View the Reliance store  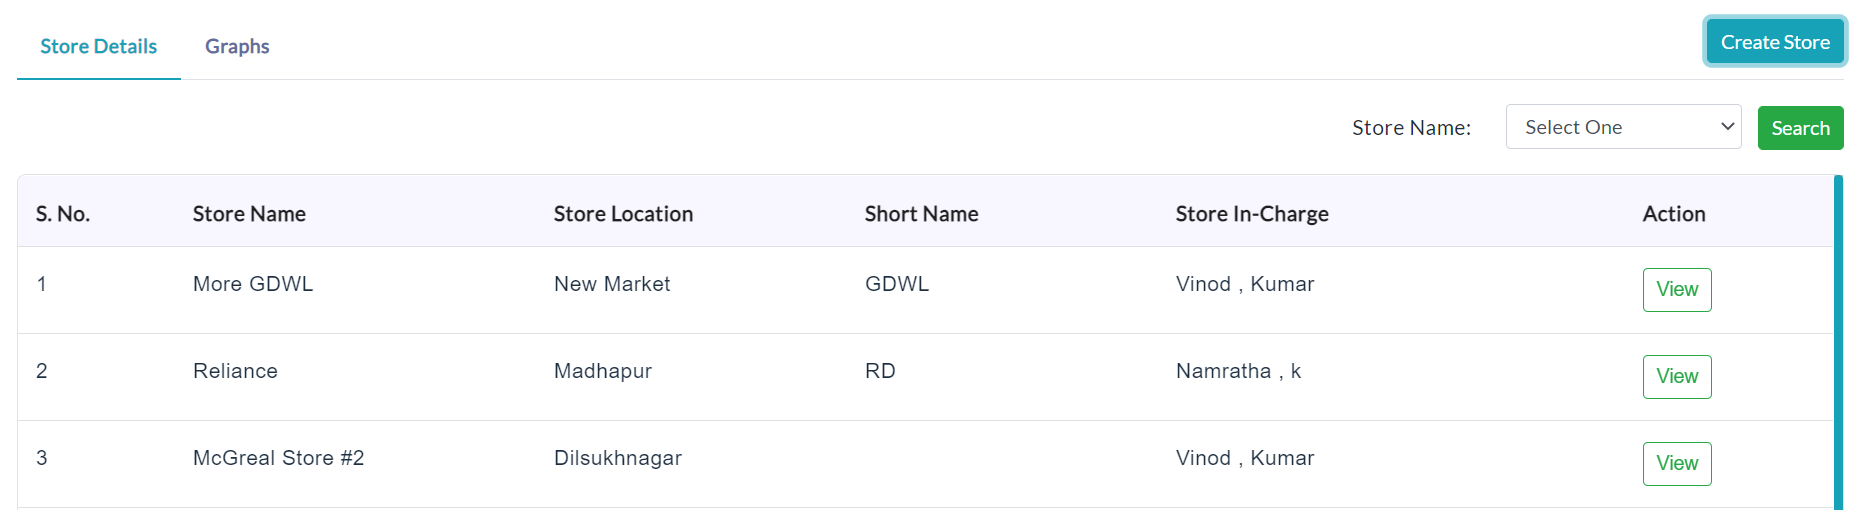1677,377
